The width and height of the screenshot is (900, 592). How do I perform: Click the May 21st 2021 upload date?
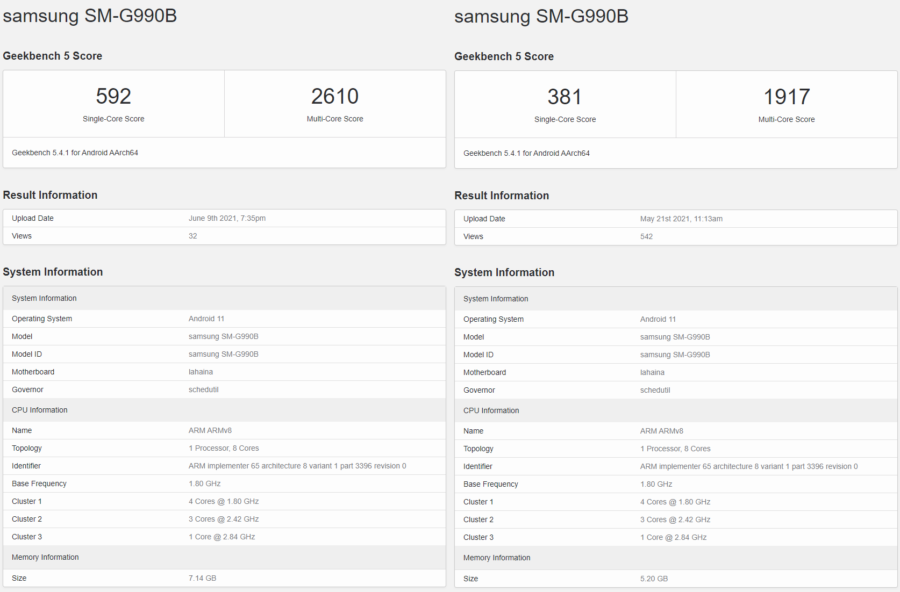(x=681, y=218)
